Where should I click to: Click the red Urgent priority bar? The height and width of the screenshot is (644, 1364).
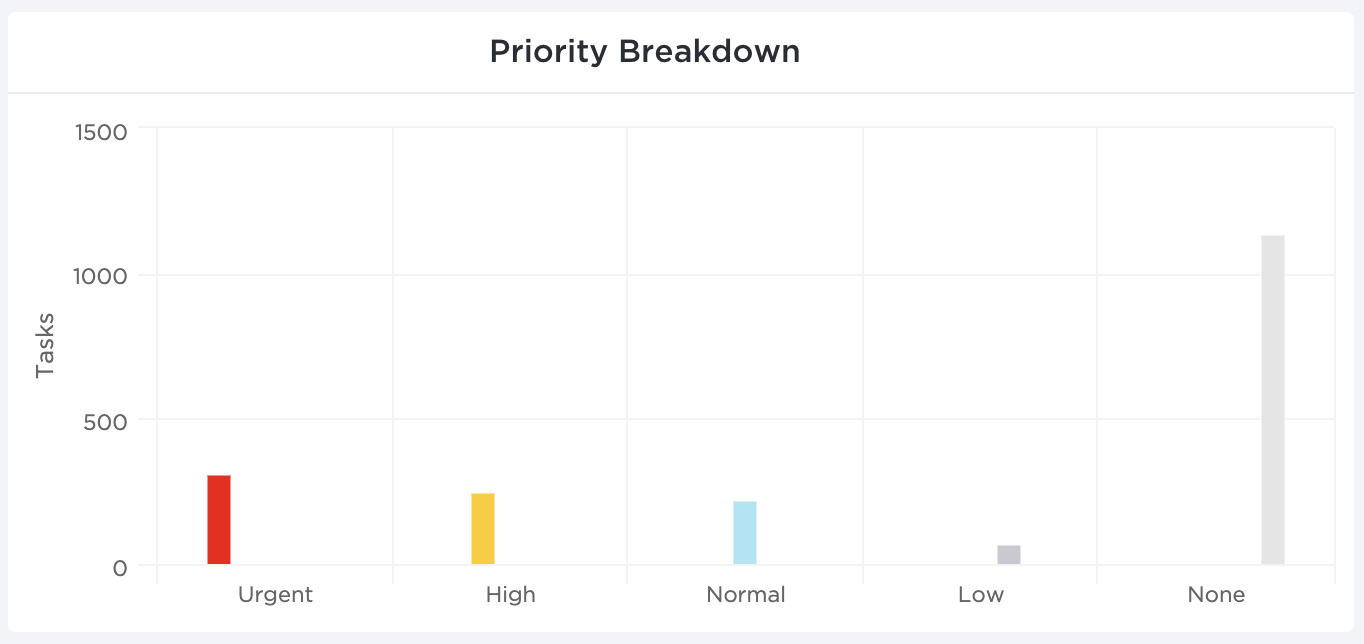click(x=219, y=520)
